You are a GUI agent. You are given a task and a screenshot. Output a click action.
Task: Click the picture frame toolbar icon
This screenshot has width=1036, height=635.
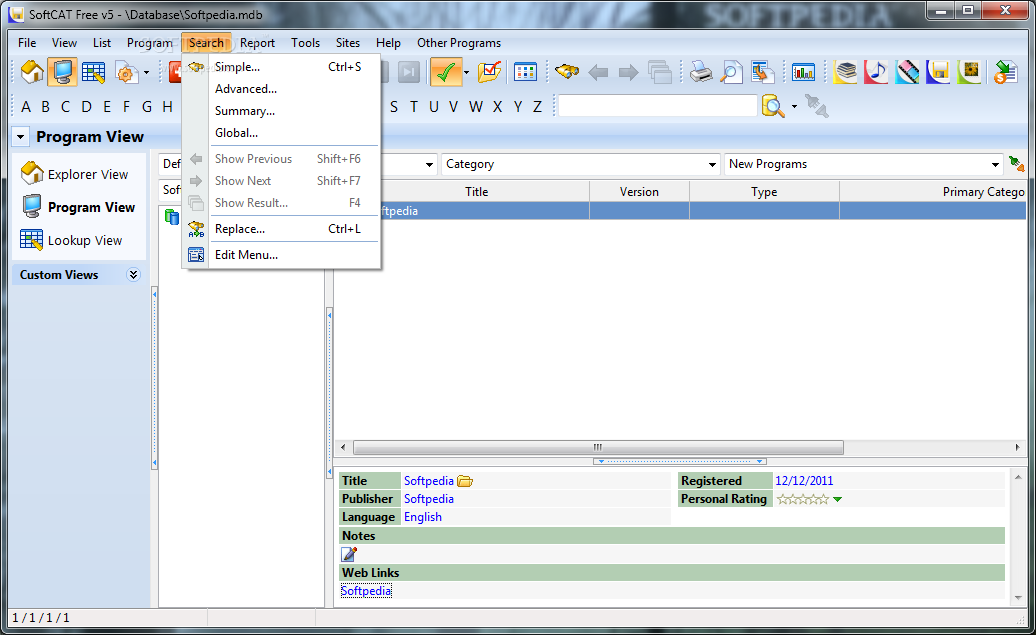point(969,72)
